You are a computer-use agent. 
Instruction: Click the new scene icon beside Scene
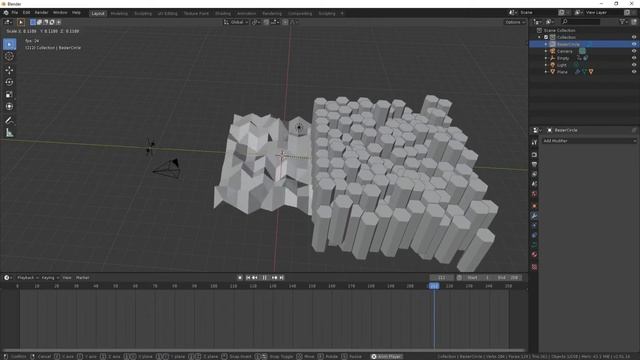tap(562, 13)
